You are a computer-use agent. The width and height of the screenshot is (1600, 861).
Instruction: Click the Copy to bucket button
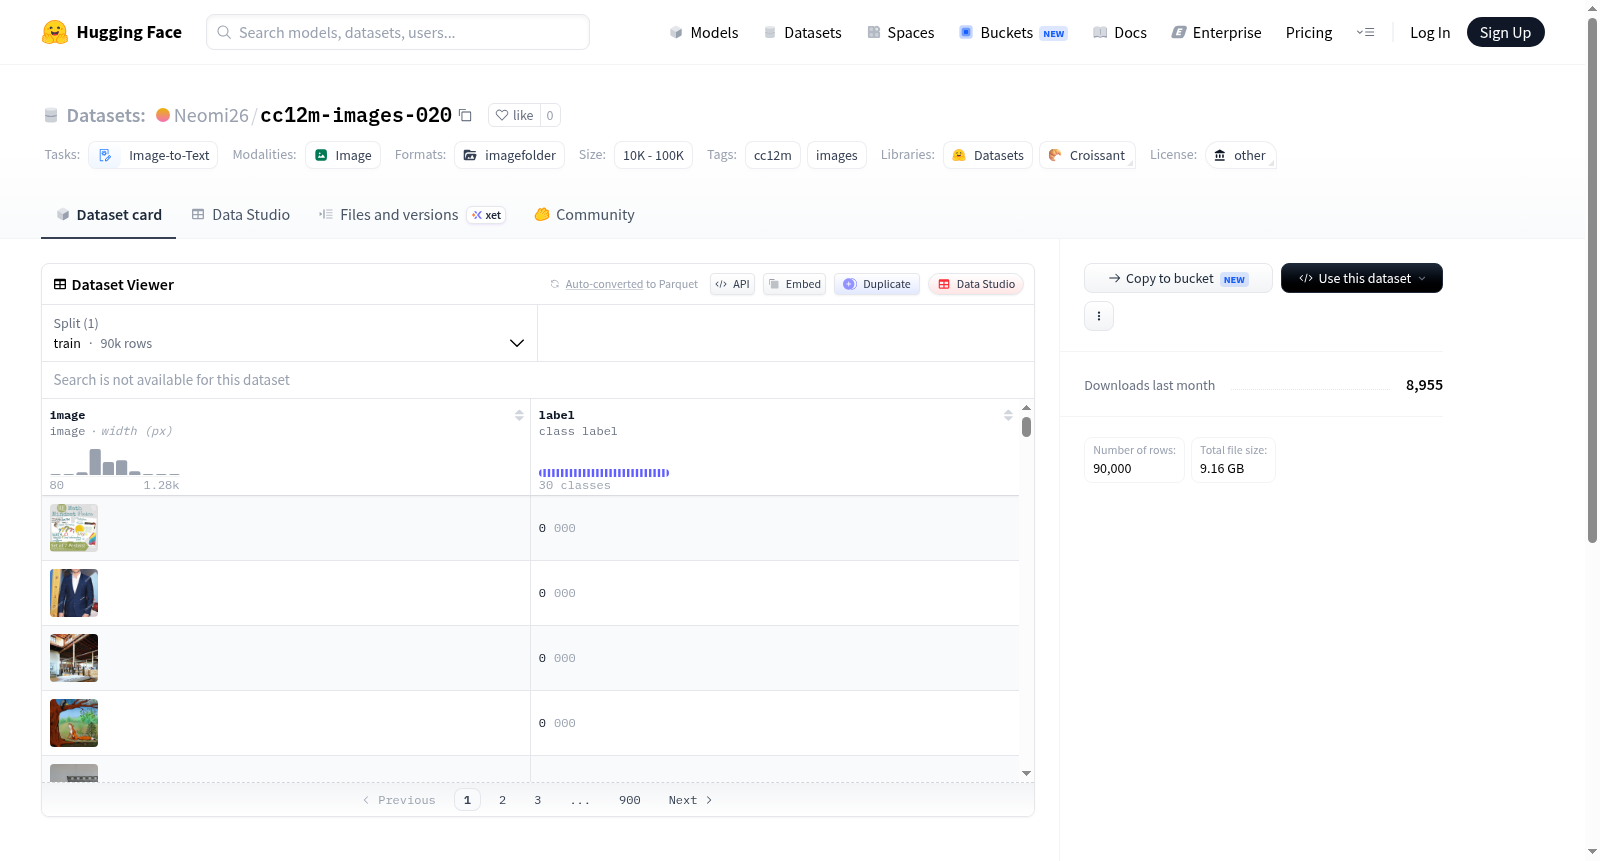point(1178,278)
